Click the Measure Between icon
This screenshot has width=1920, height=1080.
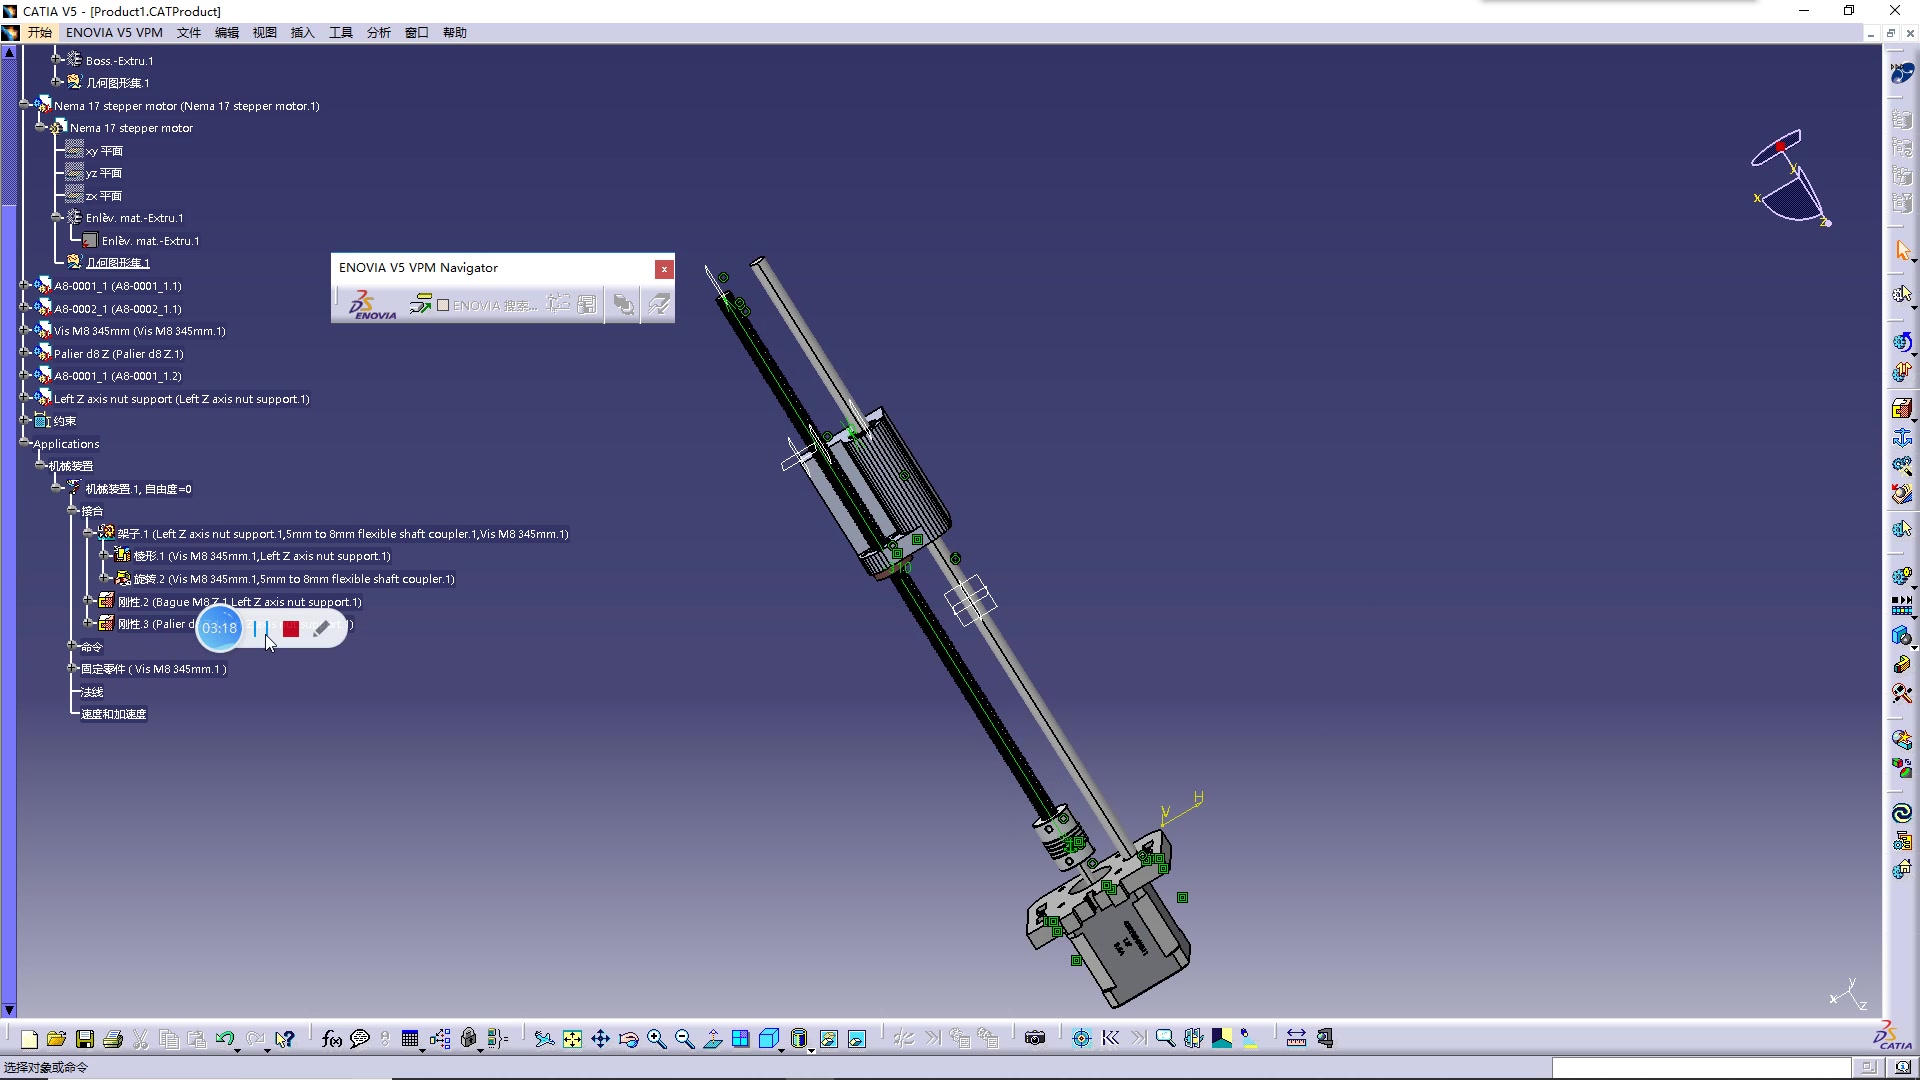click(1296, 1039)
